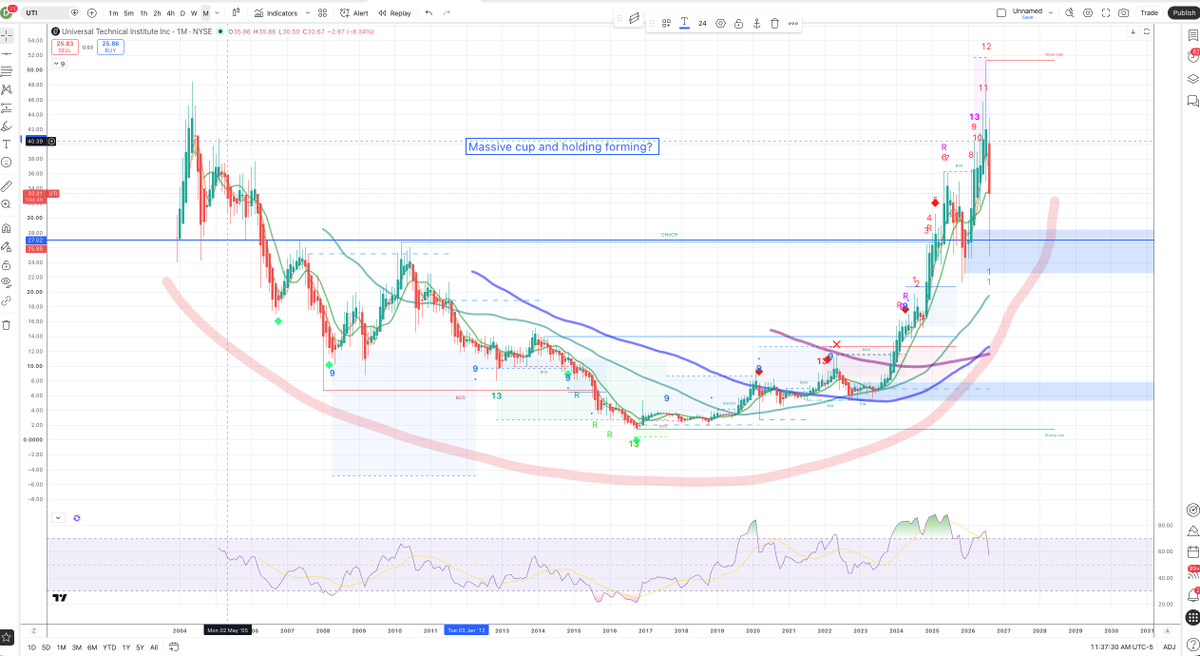
Task: Select the YTD date range
Action: tap(109, 647)
